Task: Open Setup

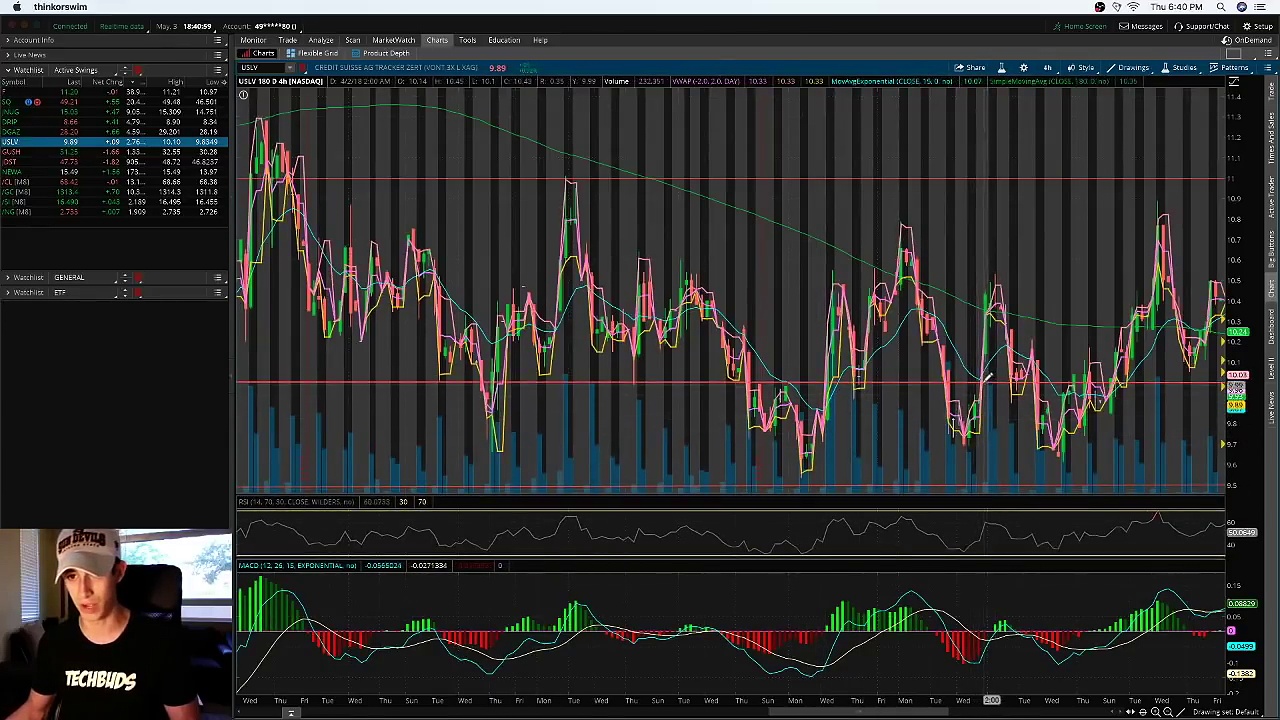Action: click(1258, 26)
